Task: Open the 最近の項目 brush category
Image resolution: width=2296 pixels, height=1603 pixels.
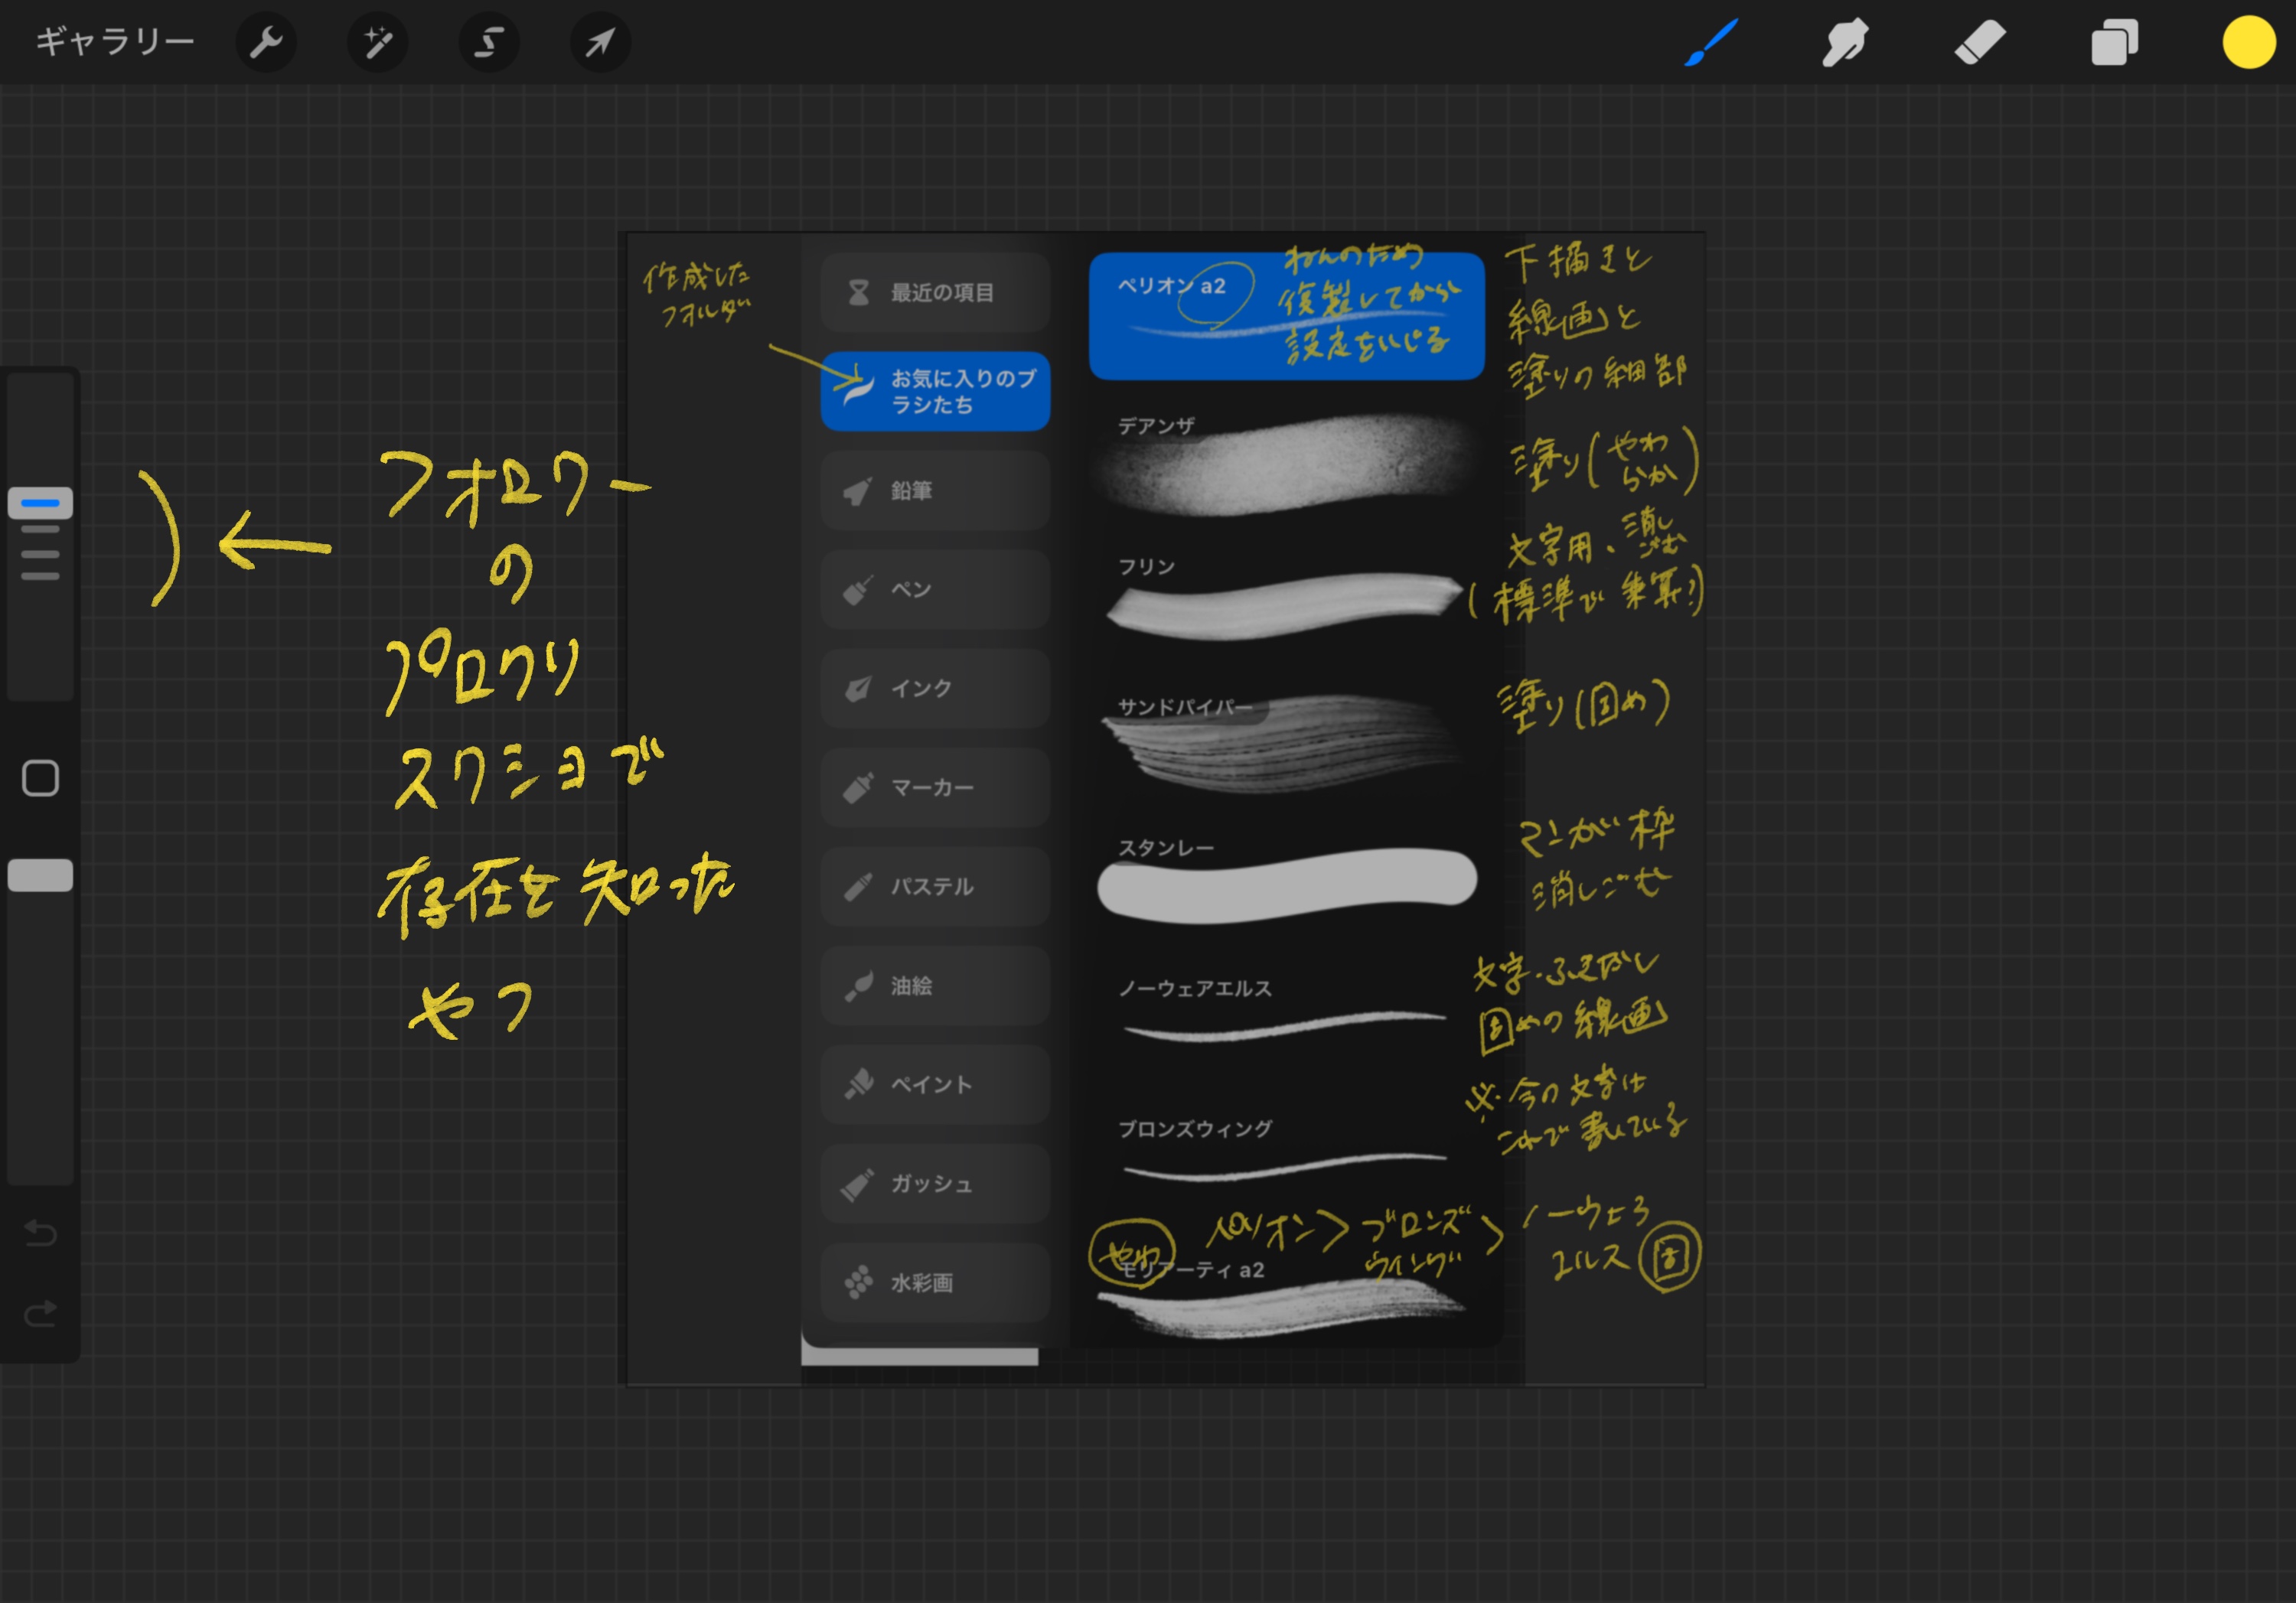Action: (x=935, y=292)
